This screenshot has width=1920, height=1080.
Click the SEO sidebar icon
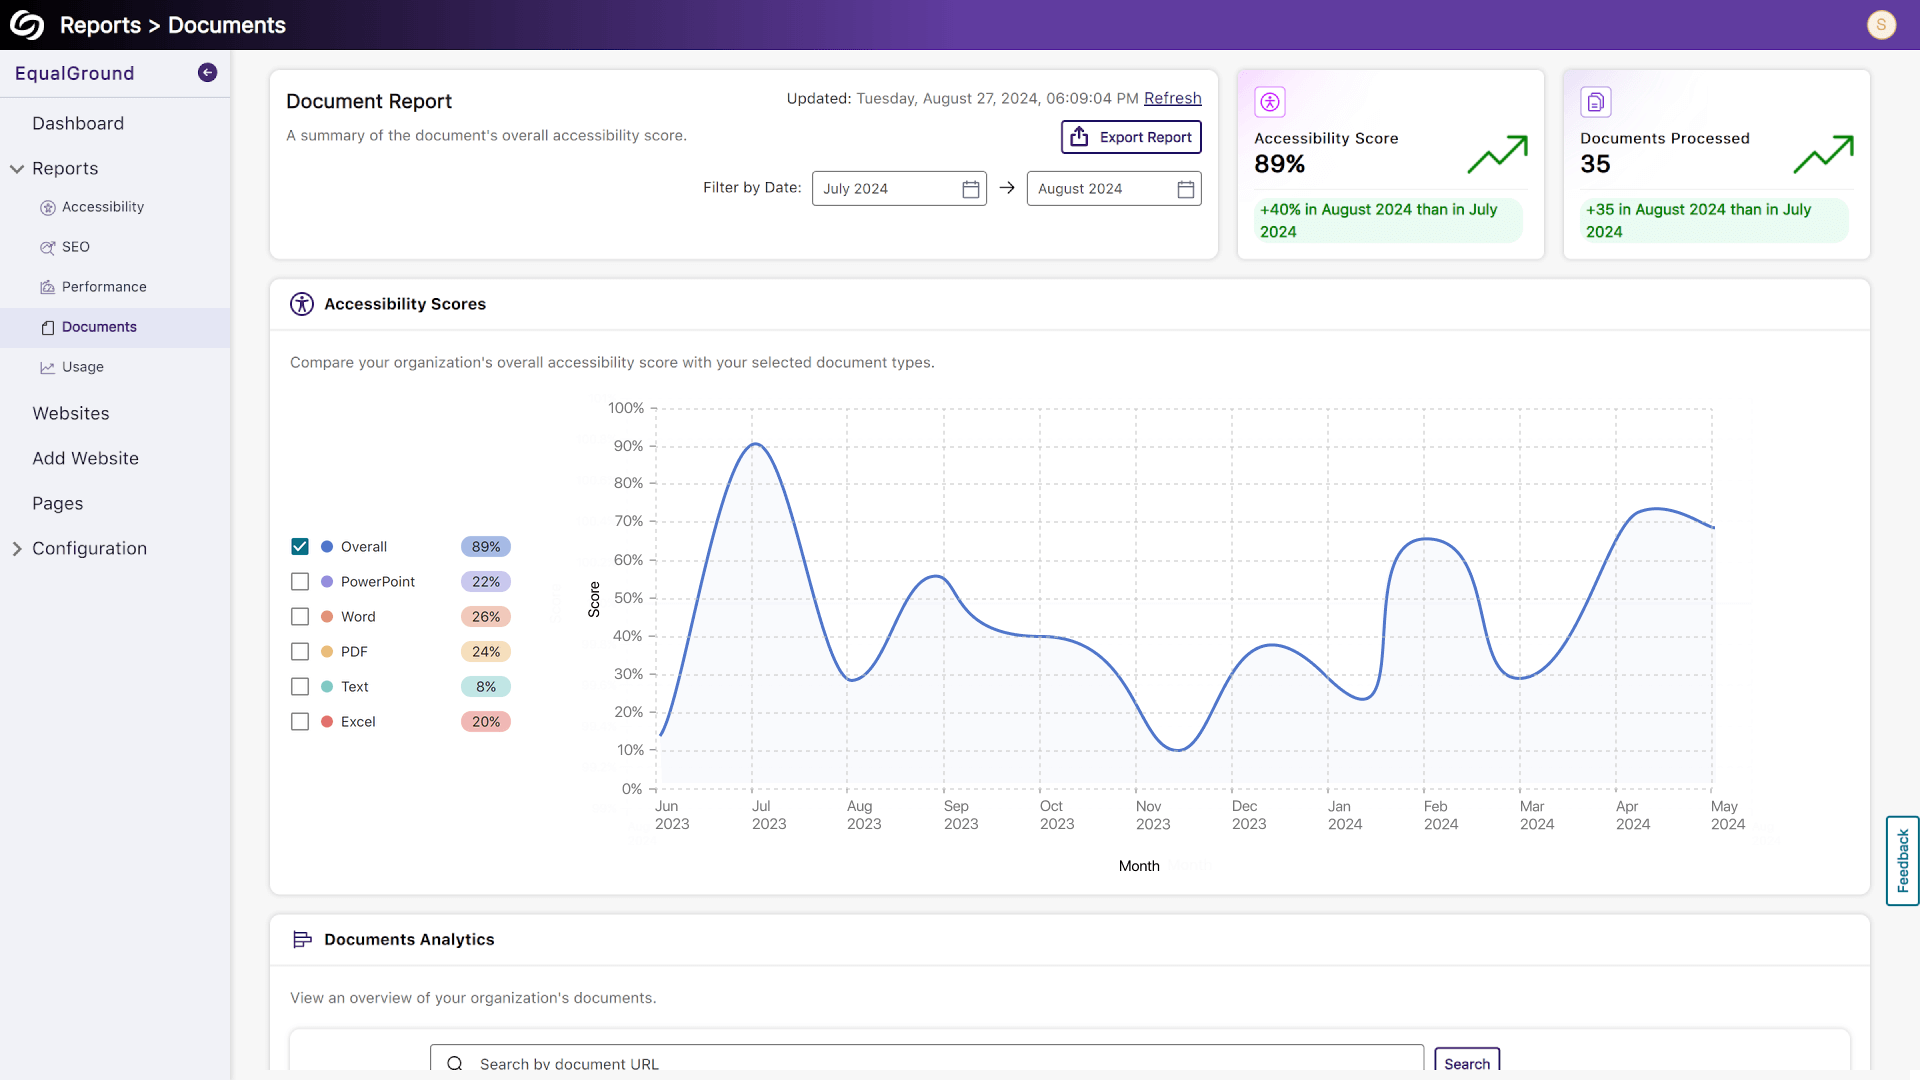47,248
